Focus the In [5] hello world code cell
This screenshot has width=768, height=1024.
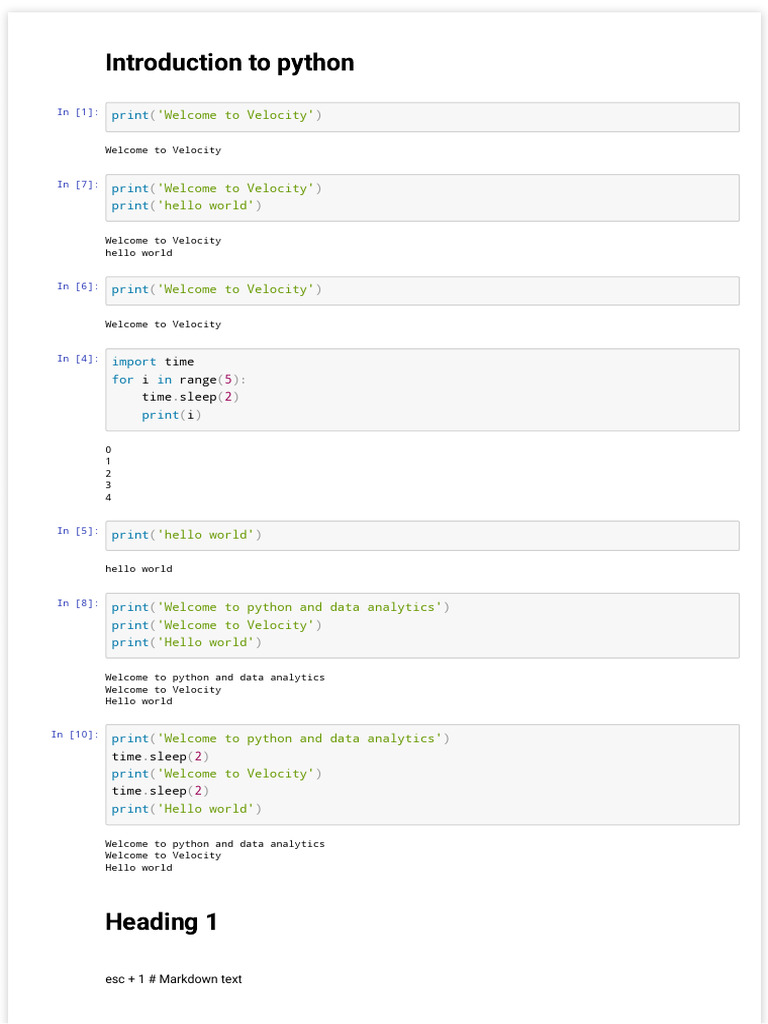(421, 535)
